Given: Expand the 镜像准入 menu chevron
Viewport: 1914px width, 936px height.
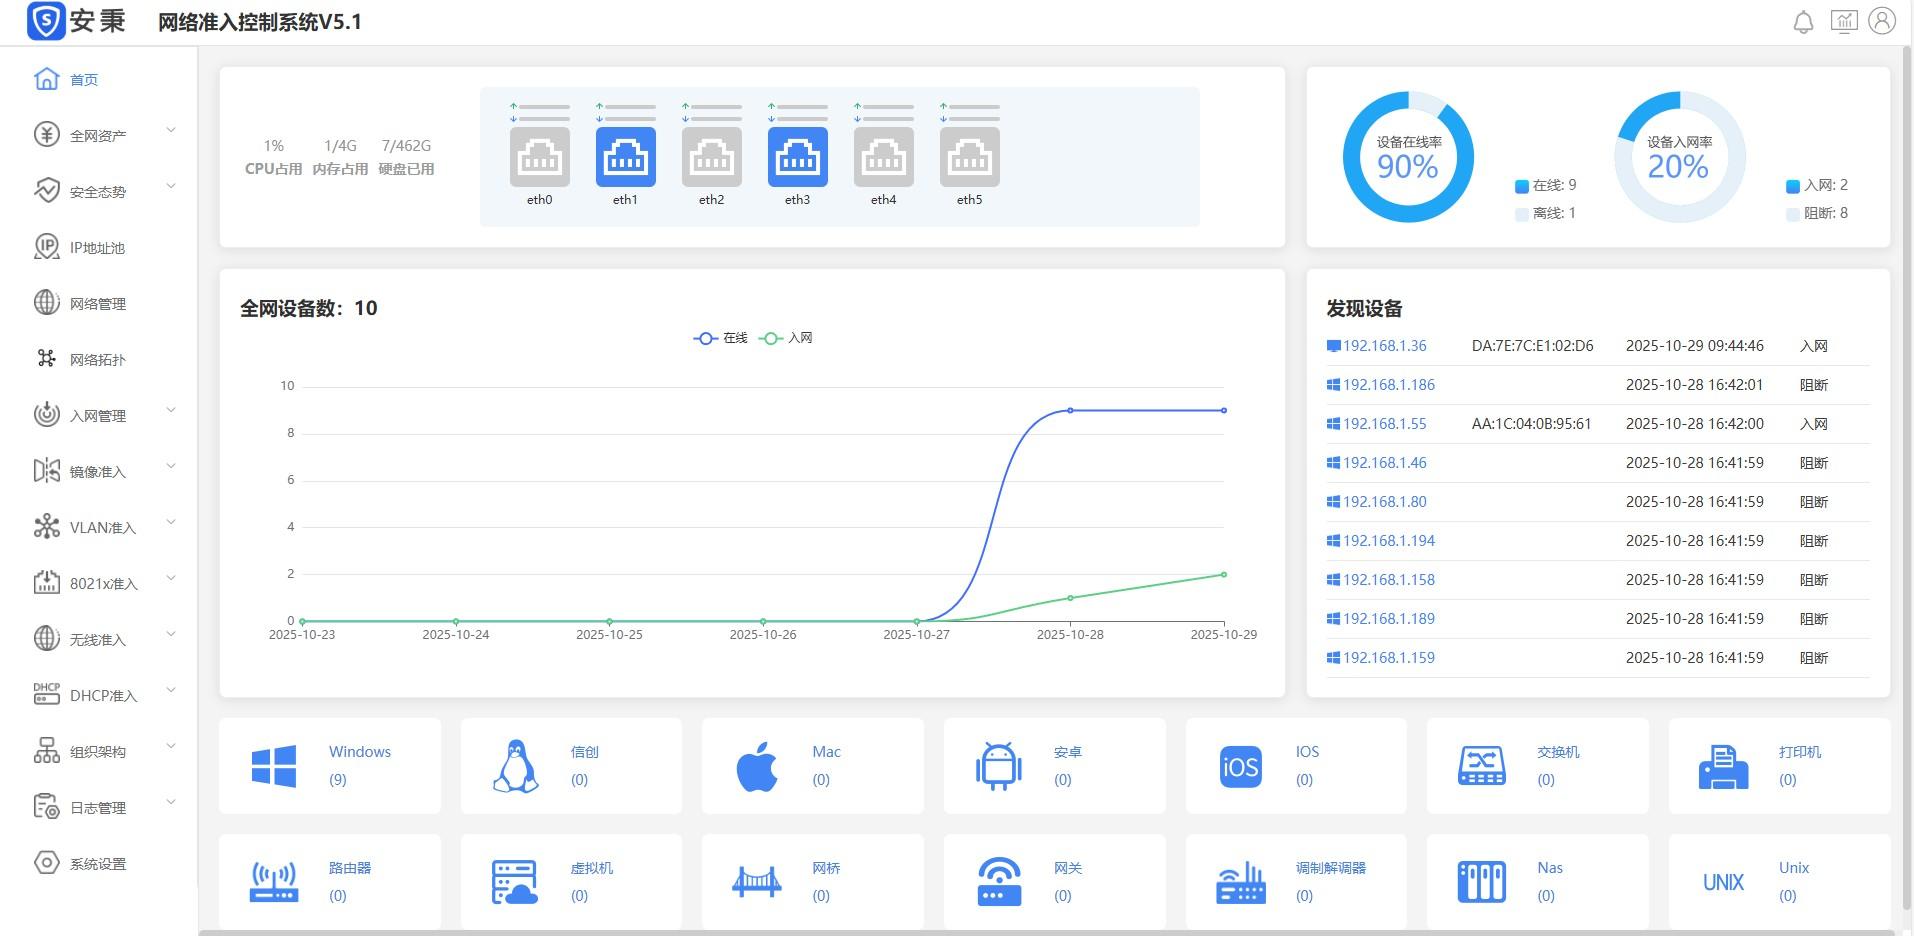Looking at the screenshot, I should tap(171, 466).
